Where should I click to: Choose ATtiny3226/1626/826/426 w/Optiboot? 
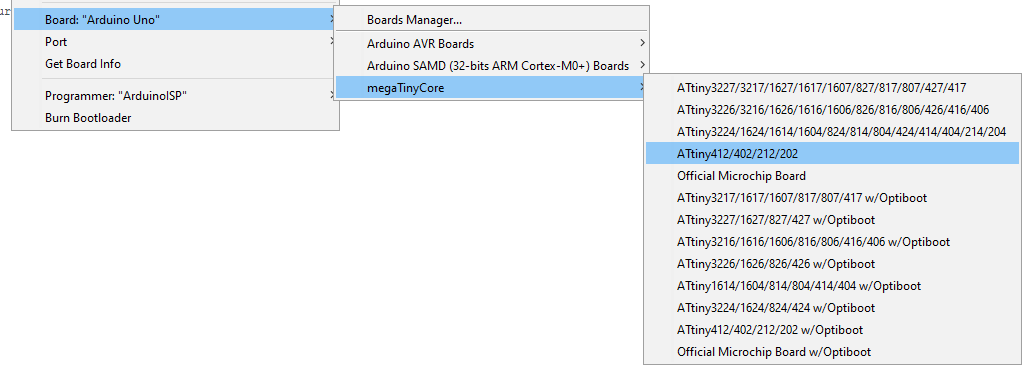click(x=832, y=264)
